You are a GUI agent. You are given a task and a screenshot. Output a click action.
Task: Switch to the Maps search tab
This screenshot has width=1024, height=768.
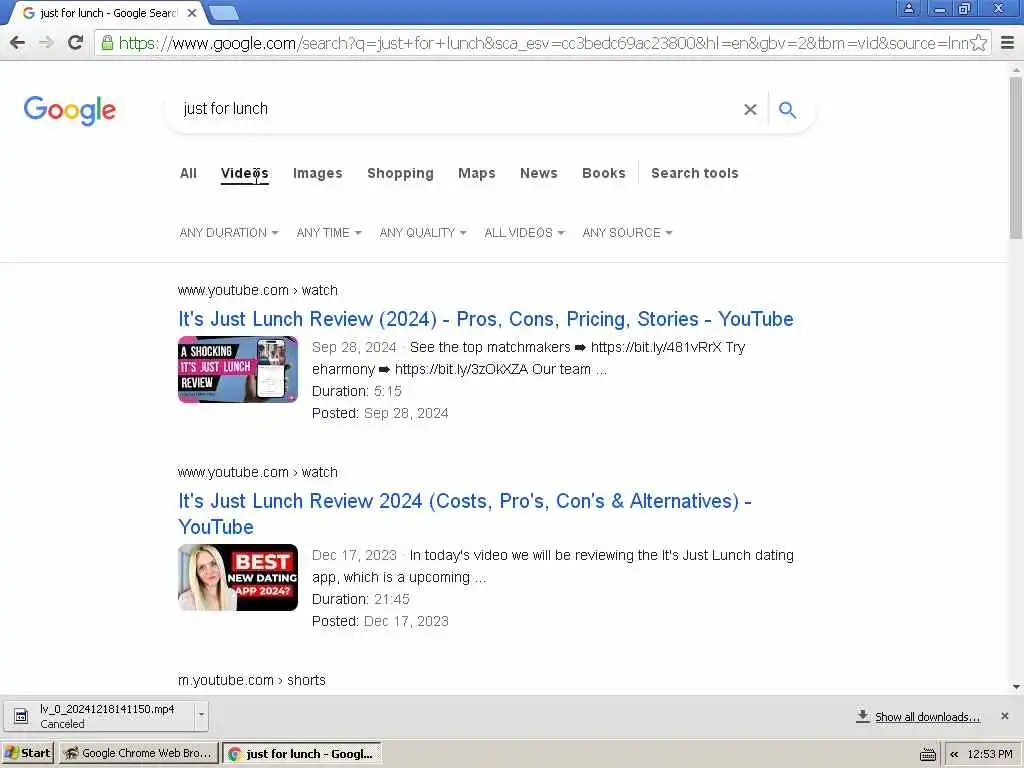[477, 173]
